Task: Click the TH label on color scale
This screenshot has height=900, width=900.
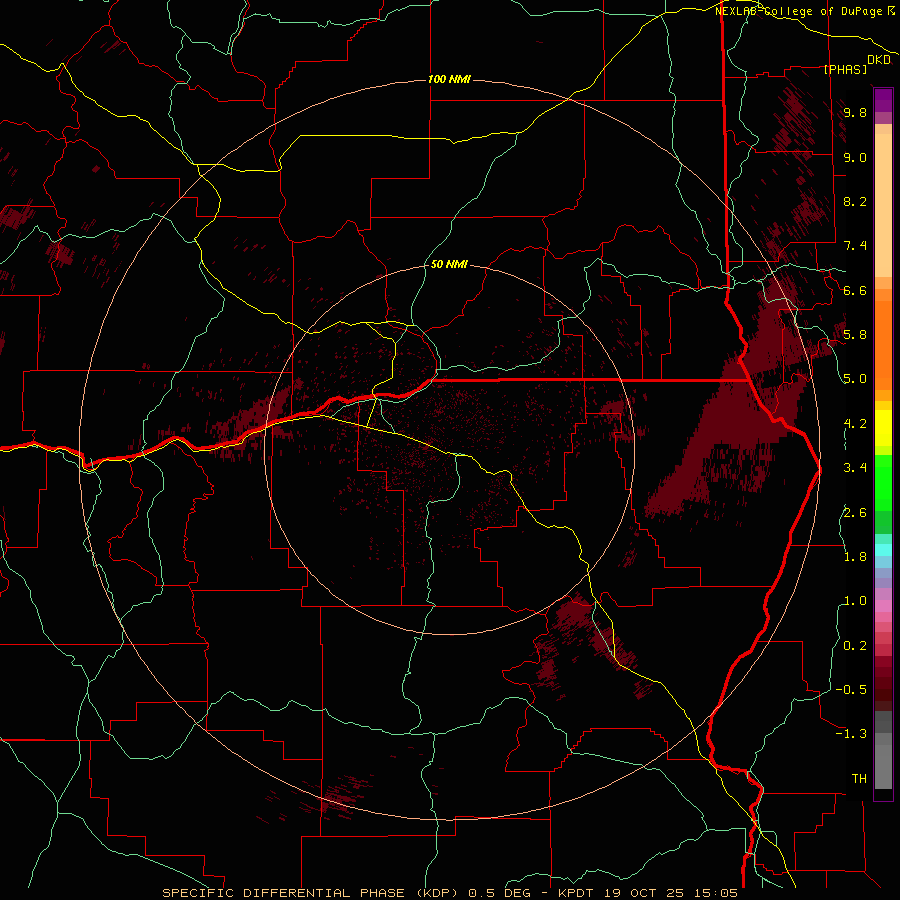Action: coord(859,778)
